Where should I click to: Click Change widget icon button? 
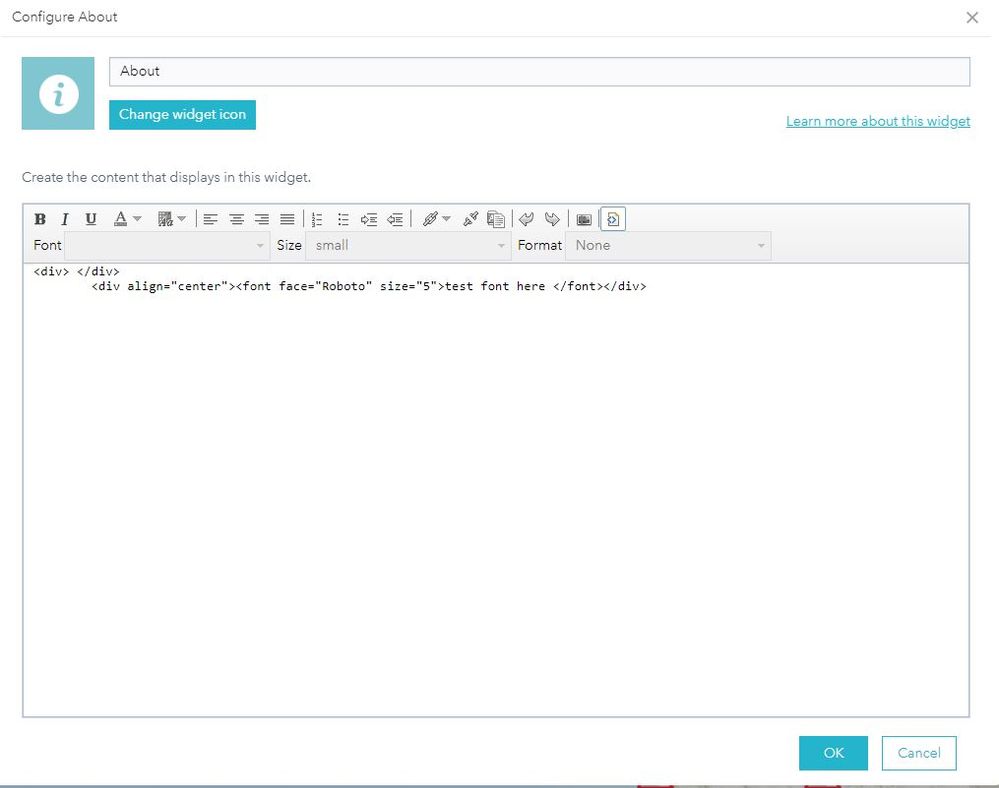pyautogui.click(x=182, y=115)
